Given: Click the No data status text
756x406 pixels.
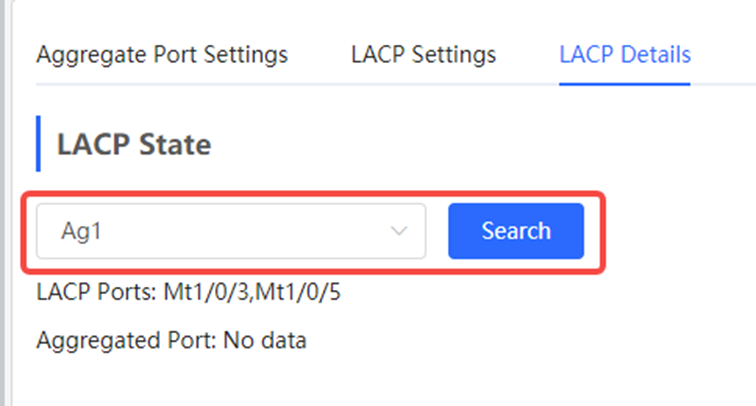Looking at the screenshot, I should tap(265, 340).
